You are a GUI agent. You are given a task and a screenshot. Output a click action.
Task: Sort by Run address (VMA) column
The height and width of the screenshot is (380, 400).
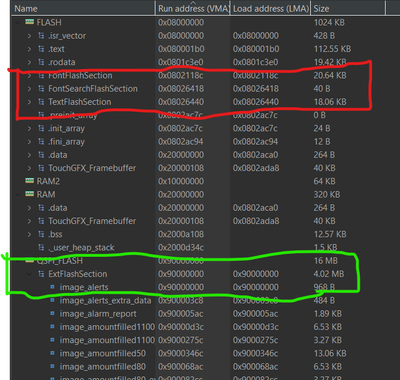tap(193, 8)
